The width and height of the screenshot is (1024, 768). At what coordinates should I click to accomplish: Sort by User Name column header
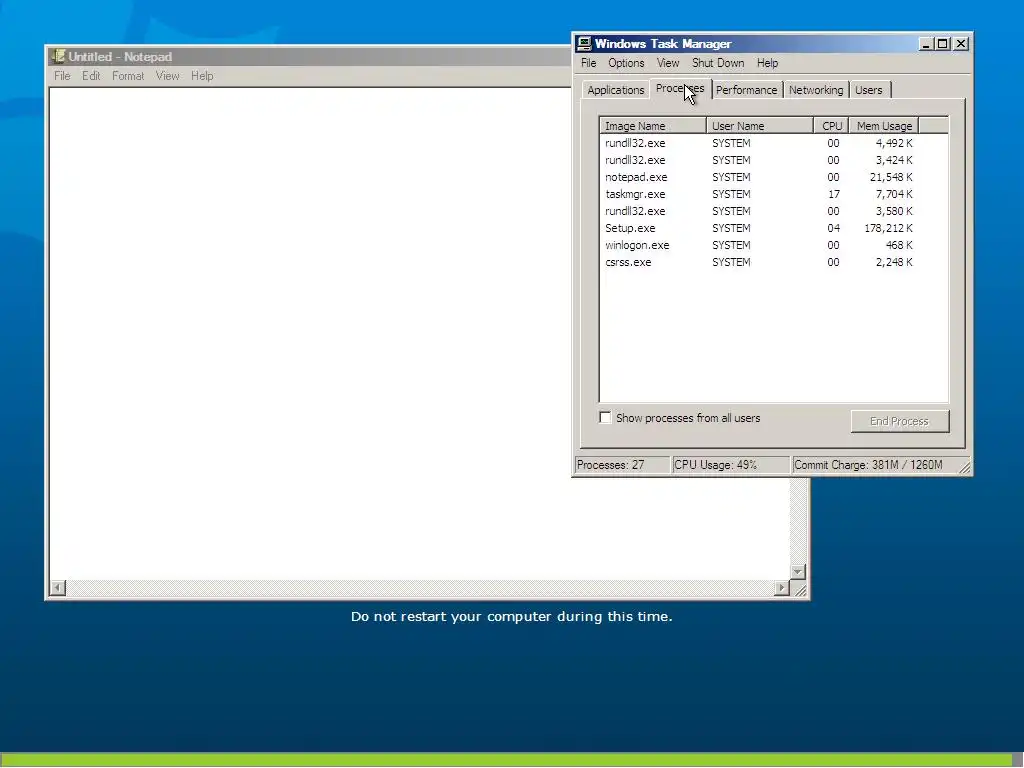pos(760,126)
